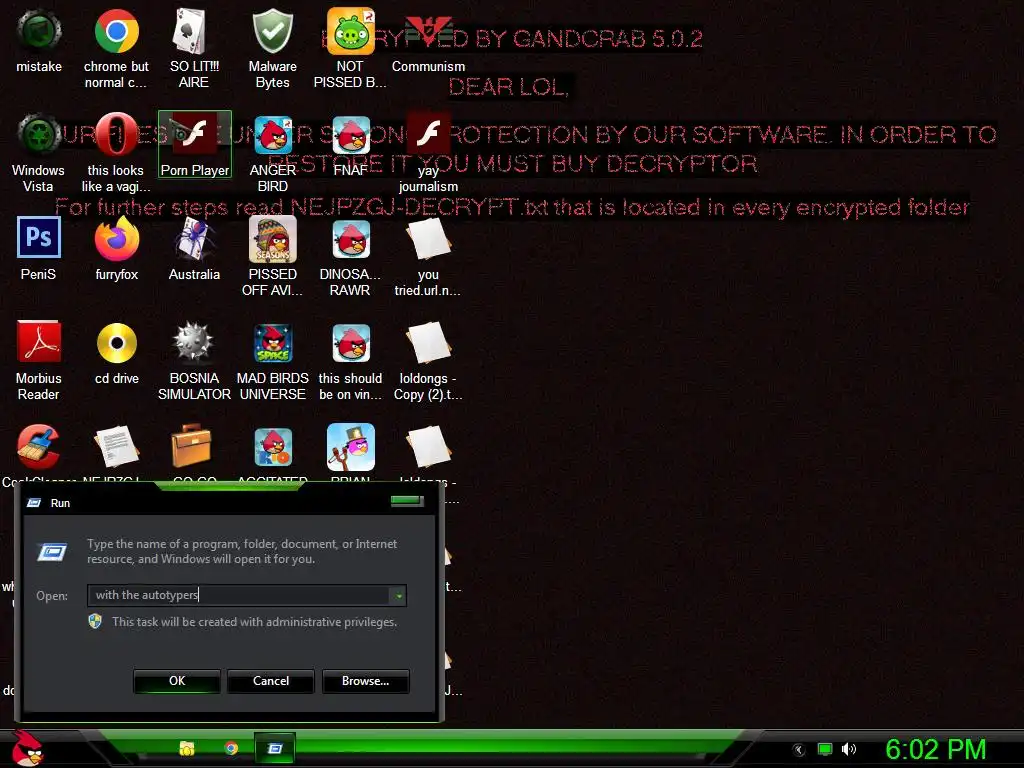This screenshot has width=1024, height=768.
Task: Click the Run taskbar button
Action: pos(275,748)
